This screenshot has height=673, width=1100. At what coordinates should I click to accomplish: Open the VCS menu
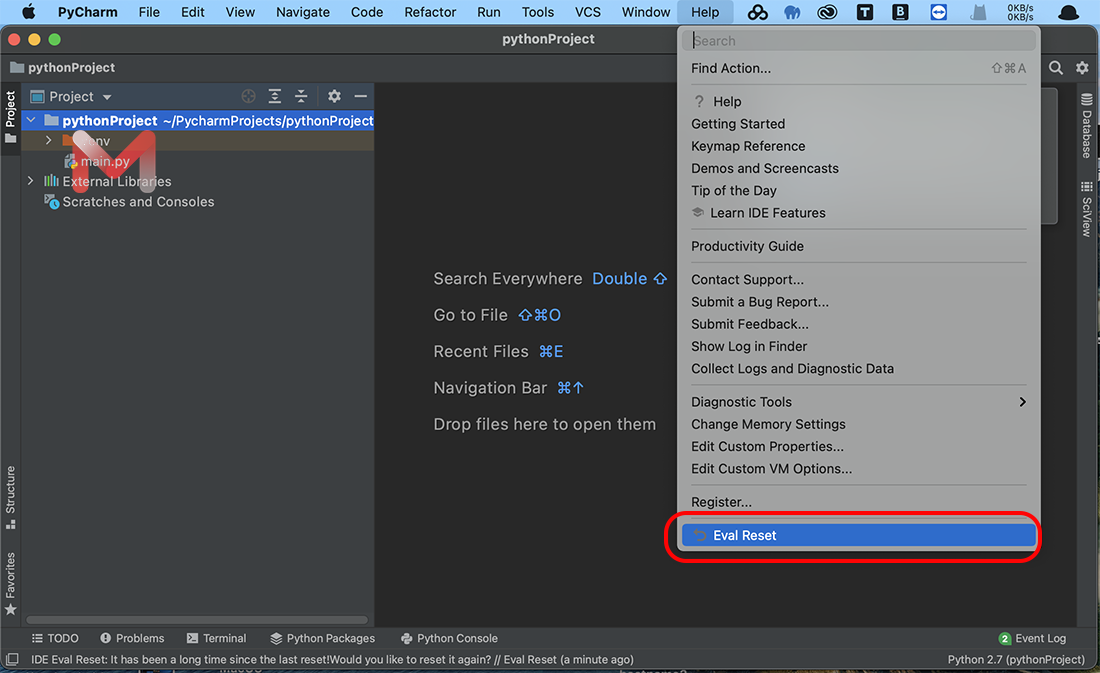click(x=587, y=12)
